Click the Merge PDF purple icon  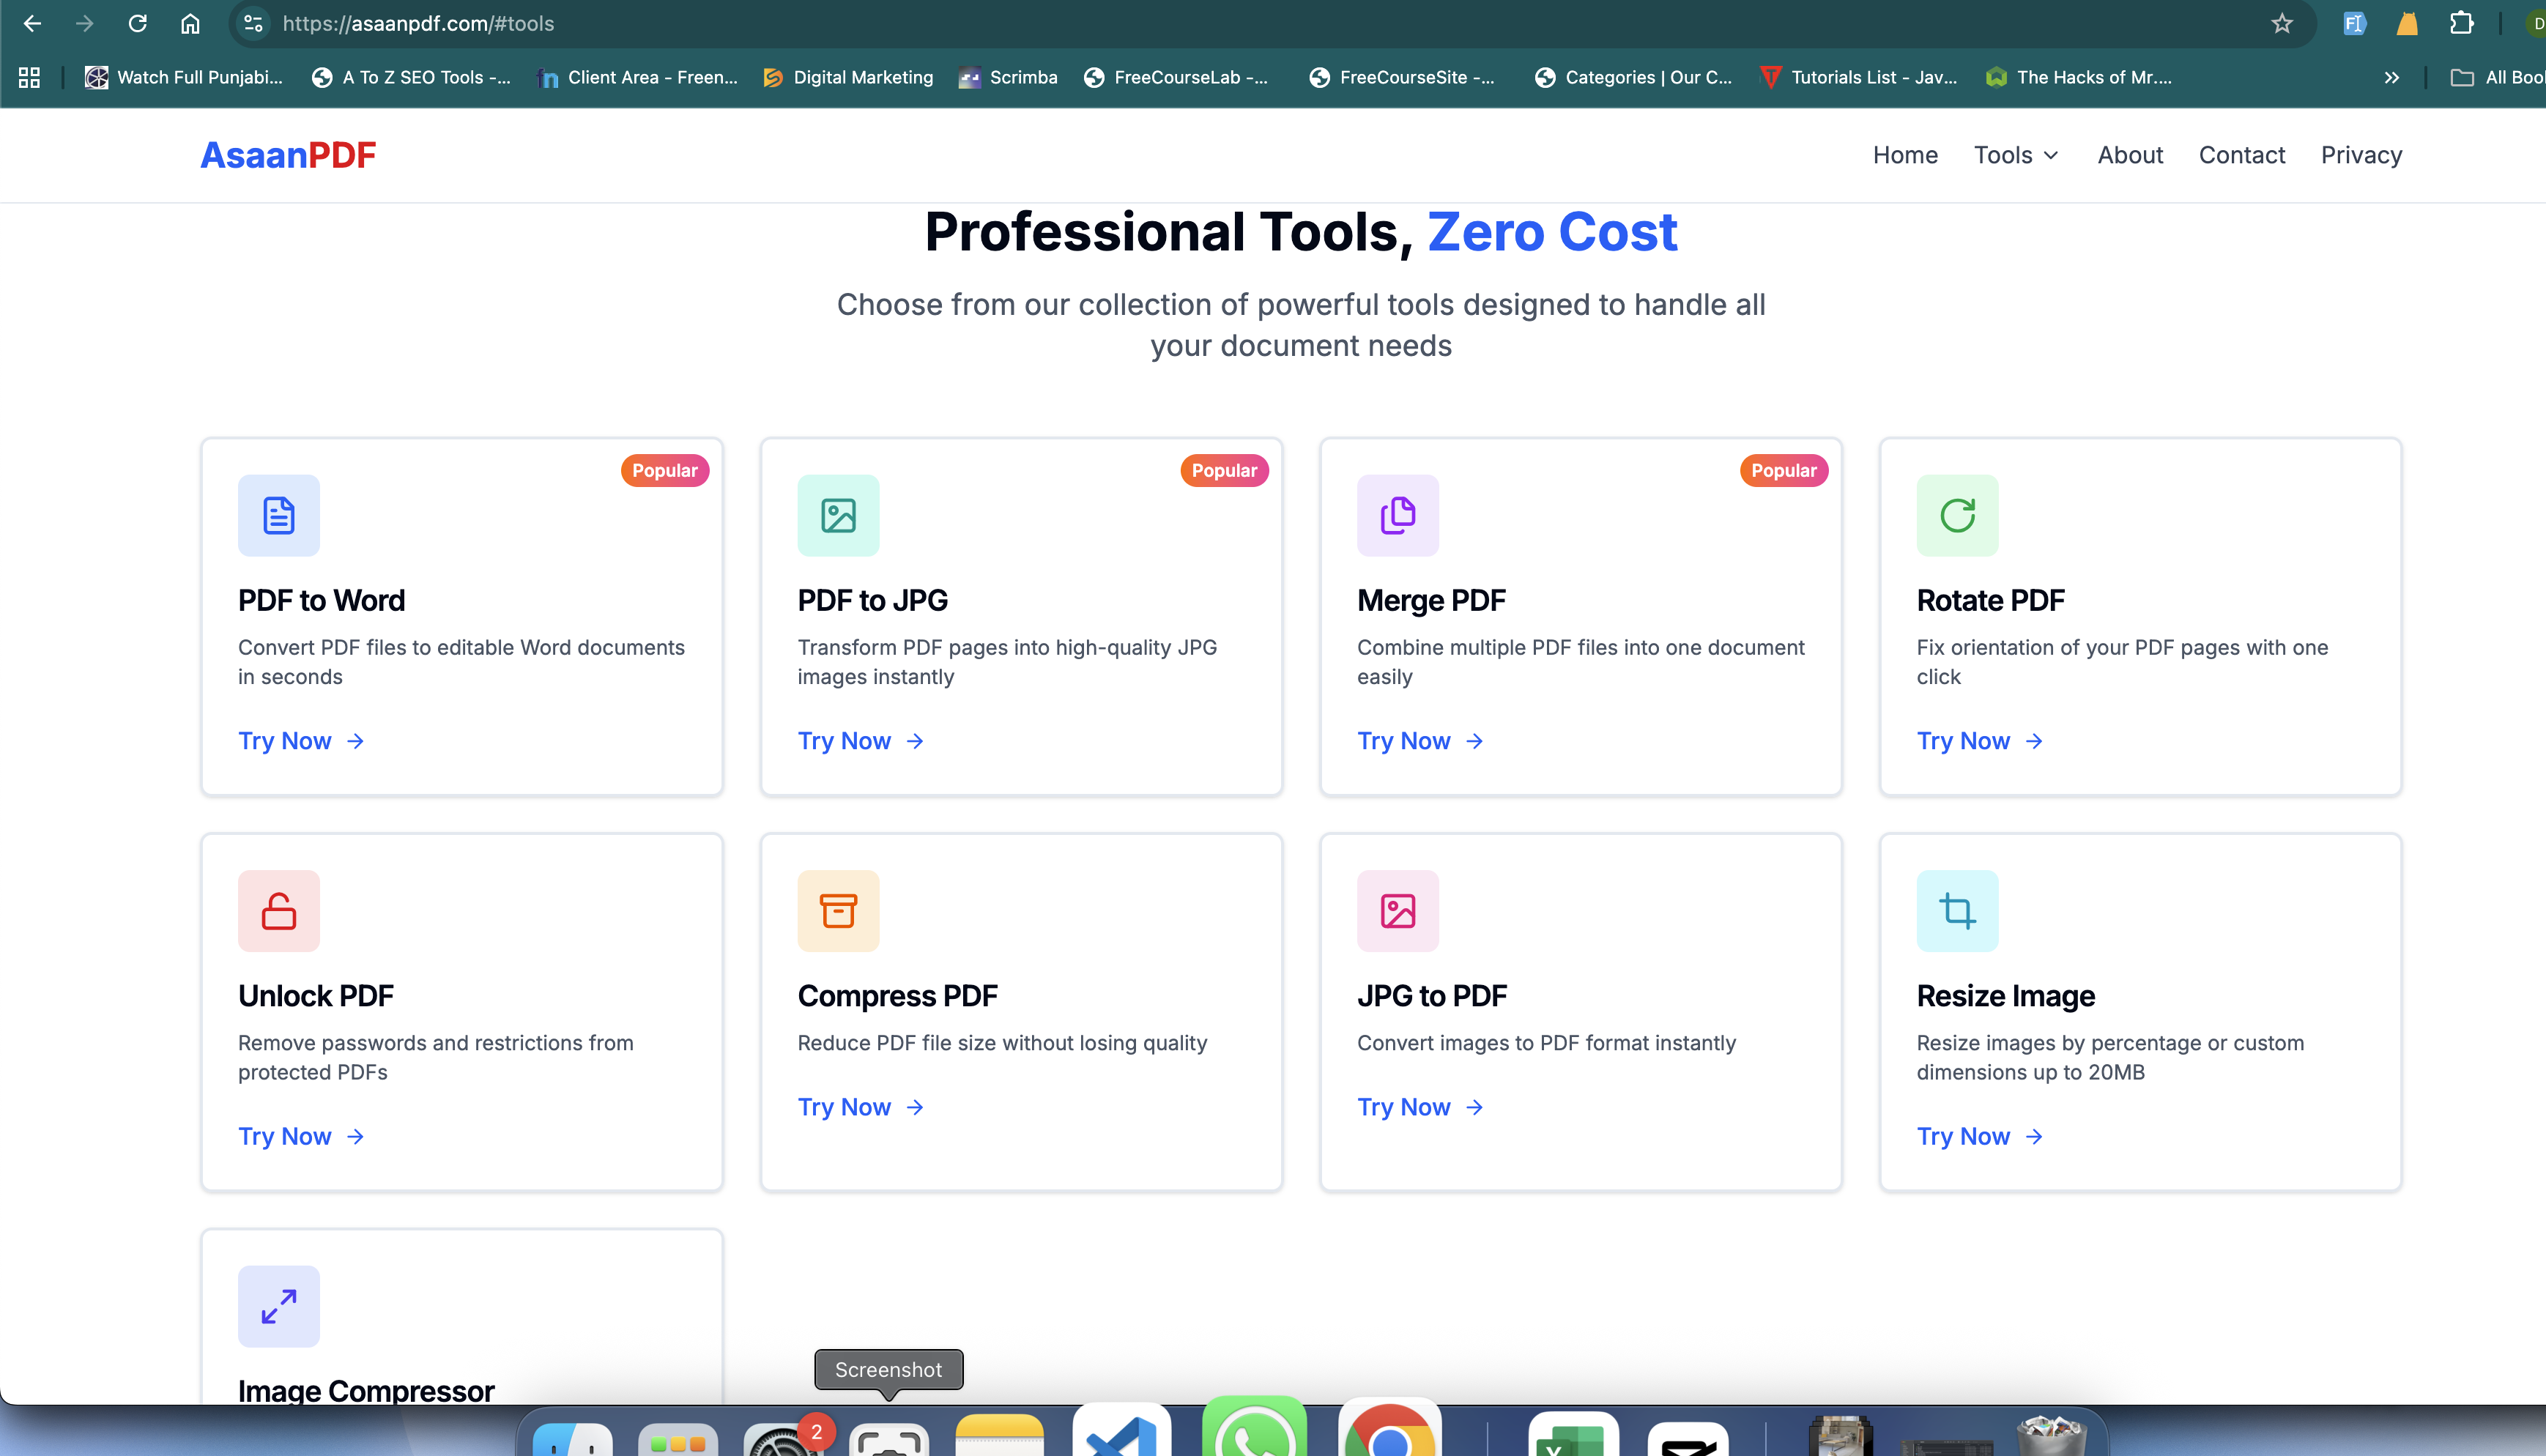pyautogui.click(x=1397, y=515)
